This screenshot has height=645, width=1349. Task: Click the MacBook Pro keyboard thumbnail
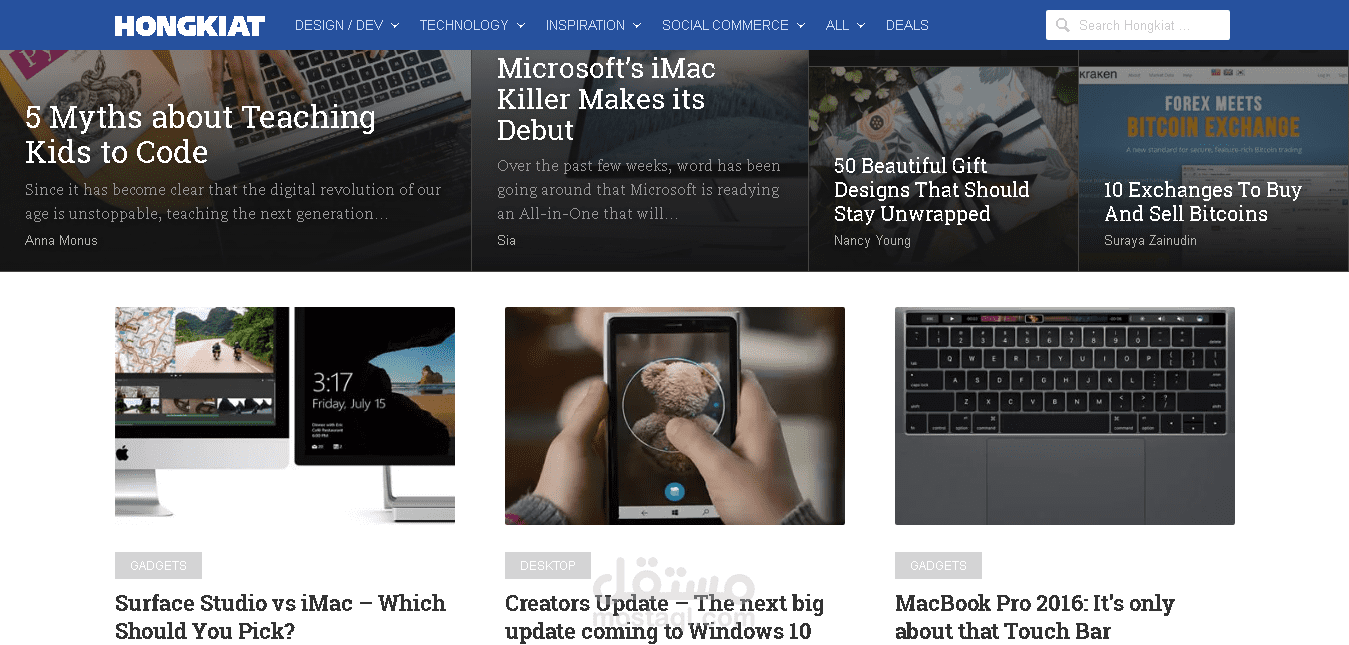pyautogui.click(x=1065, y=415)
